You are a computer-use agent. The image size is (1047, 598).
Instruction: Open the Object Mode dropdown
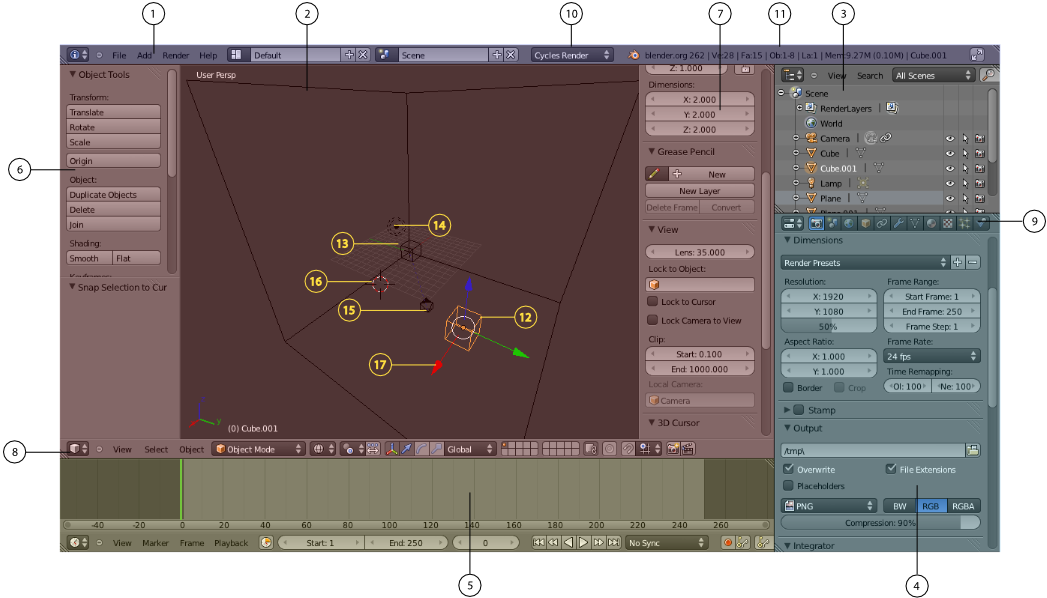[x=258, y=449]
